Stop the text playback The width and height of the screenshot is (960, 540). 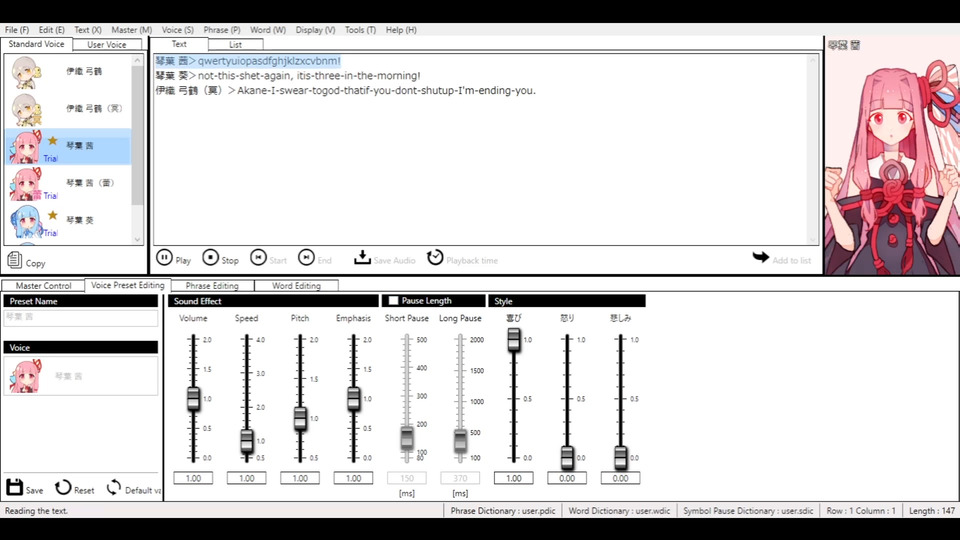(211, 258)
